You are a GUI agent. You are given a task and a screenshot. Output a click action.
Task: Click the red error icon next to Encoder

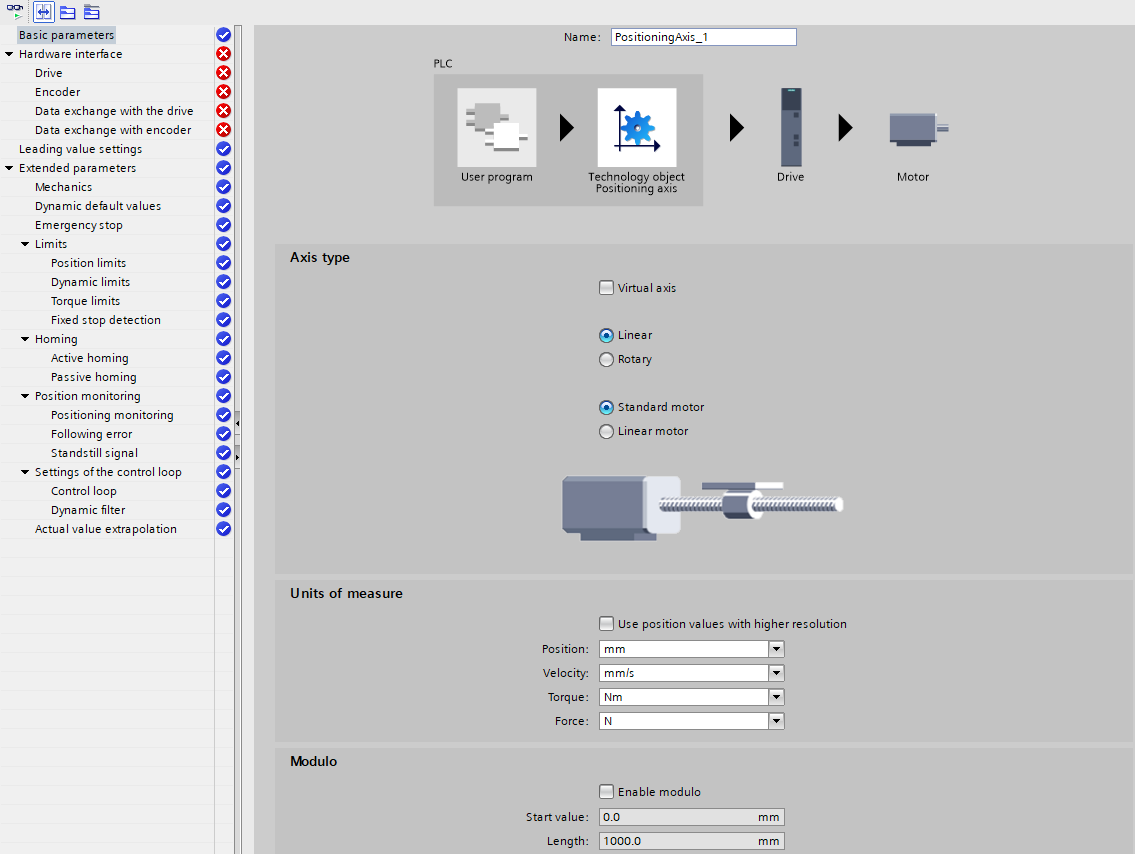click(222, 91)
